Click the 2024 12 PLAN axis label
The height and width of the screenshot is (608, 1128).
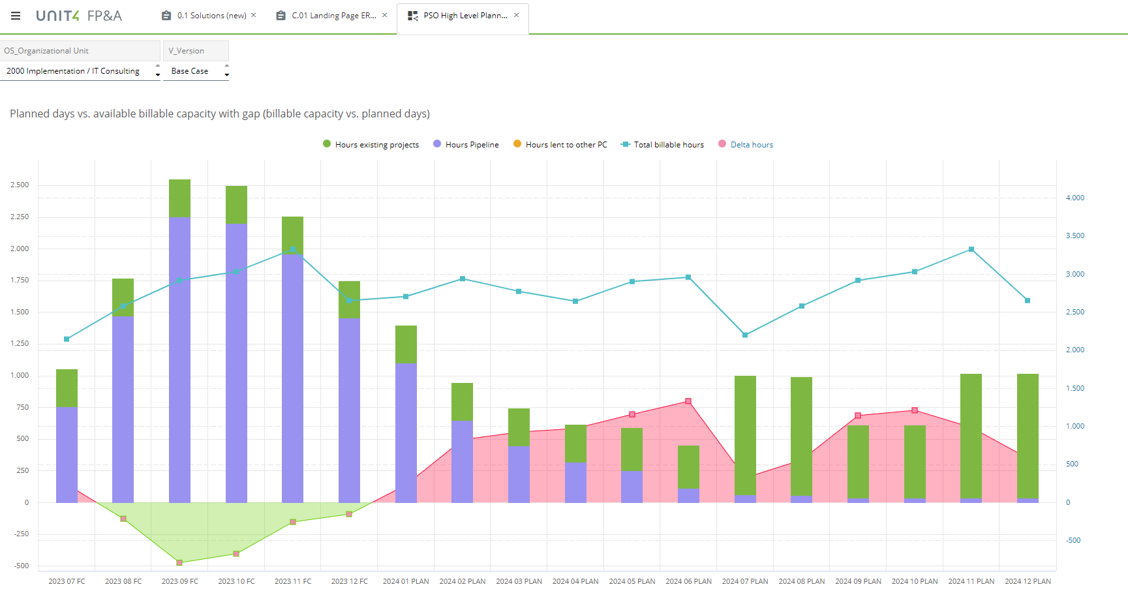(1028, 581)
